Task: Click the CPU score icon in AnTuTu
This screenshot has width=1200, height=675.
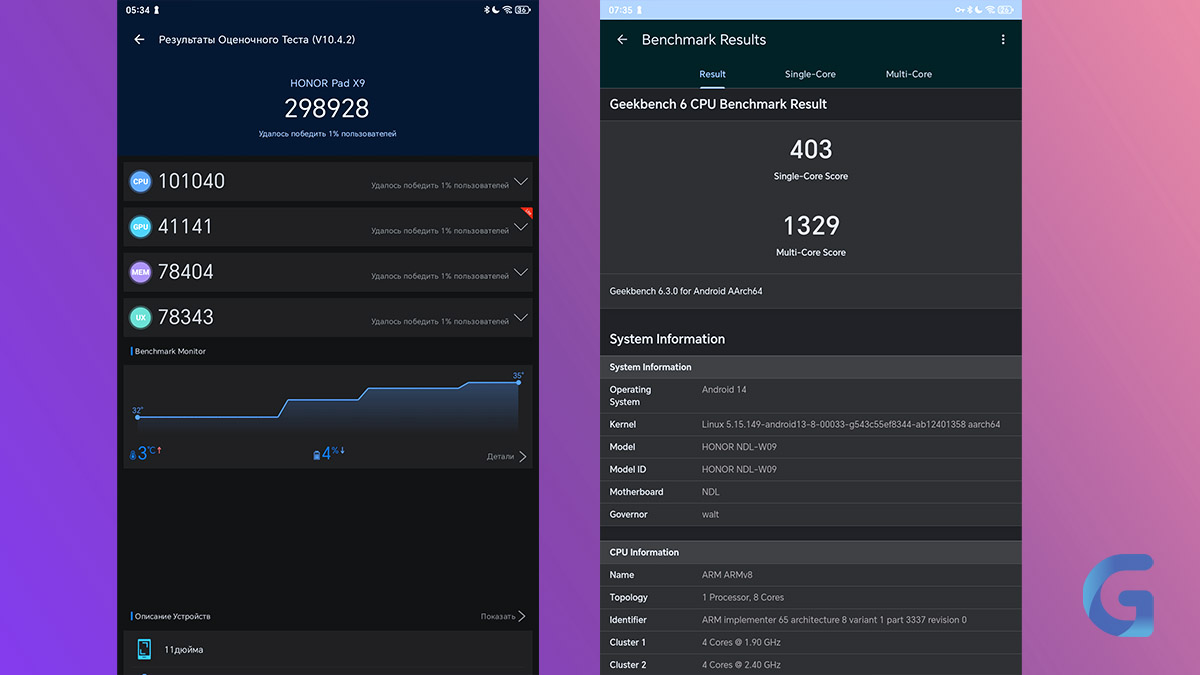Action: [141, 181]
